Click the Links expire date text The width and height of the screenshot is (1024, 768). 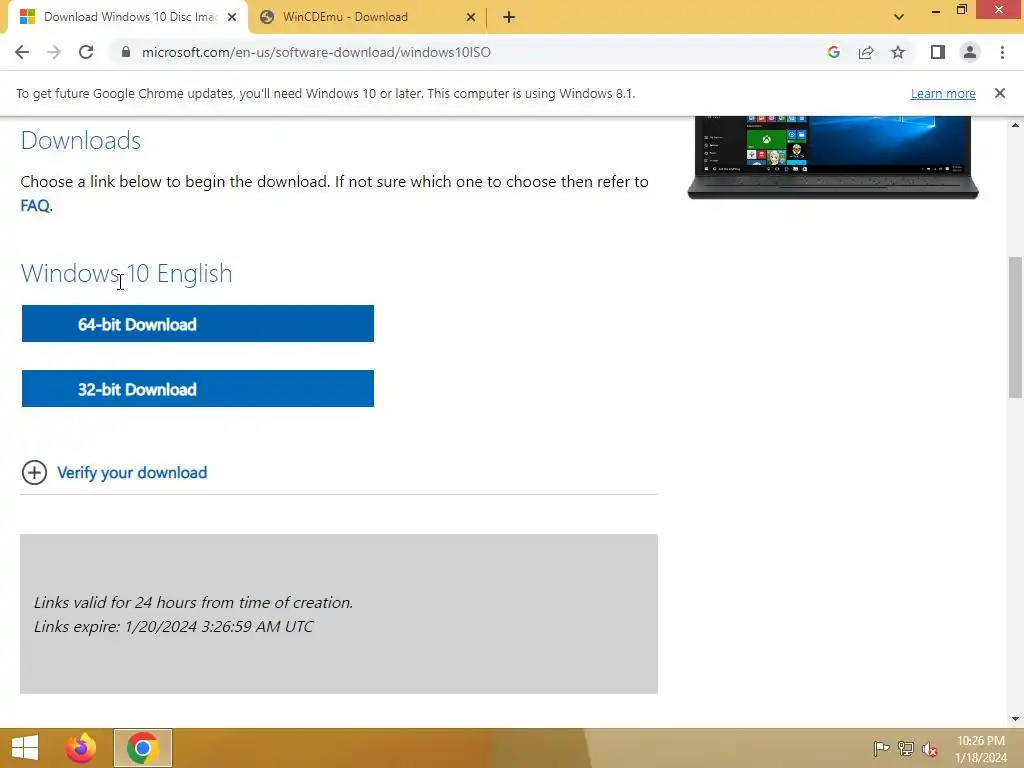pyautogui.click(x=174, y=626)
